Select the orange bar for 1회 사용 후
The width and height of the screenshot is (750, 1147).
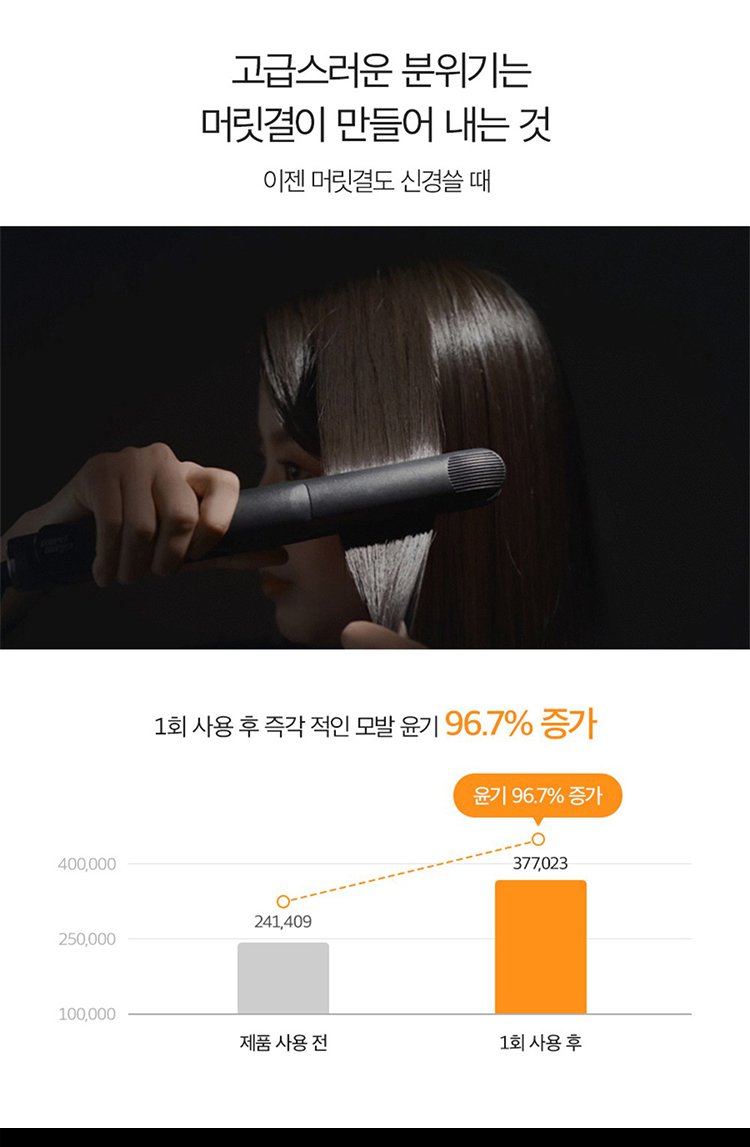pos(541,947)
